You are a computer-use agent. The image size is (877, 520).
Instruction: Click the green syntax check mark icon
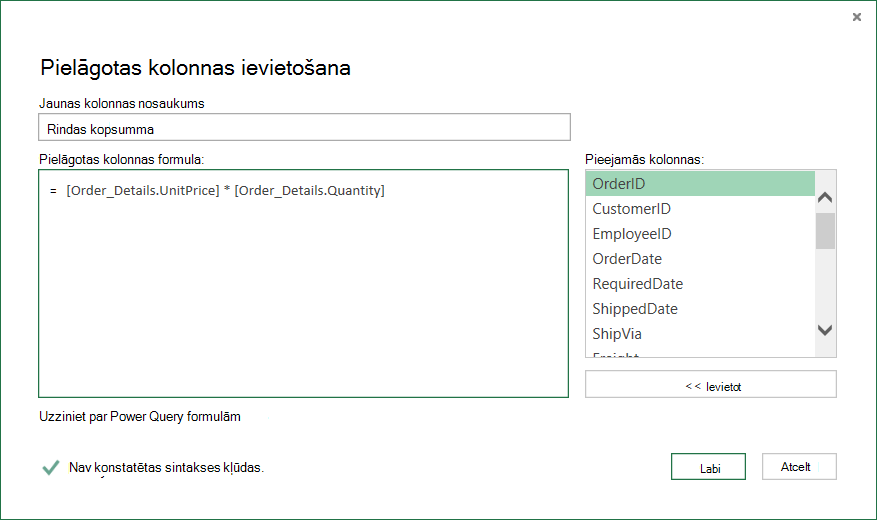(50, 467)
